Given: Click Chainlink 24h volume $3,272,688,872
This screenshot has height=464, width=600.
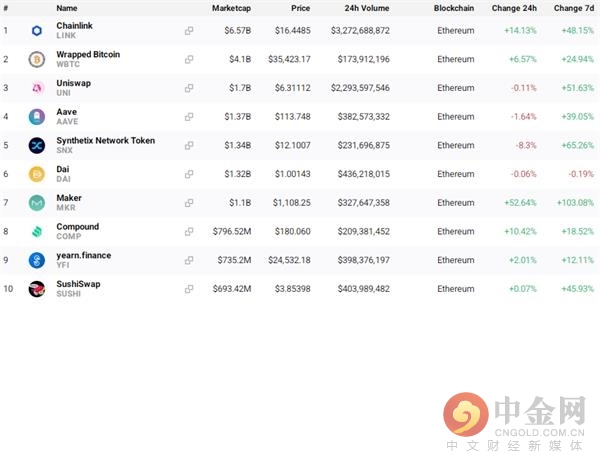Looking at the screenshot, I should tap(360, 31).
